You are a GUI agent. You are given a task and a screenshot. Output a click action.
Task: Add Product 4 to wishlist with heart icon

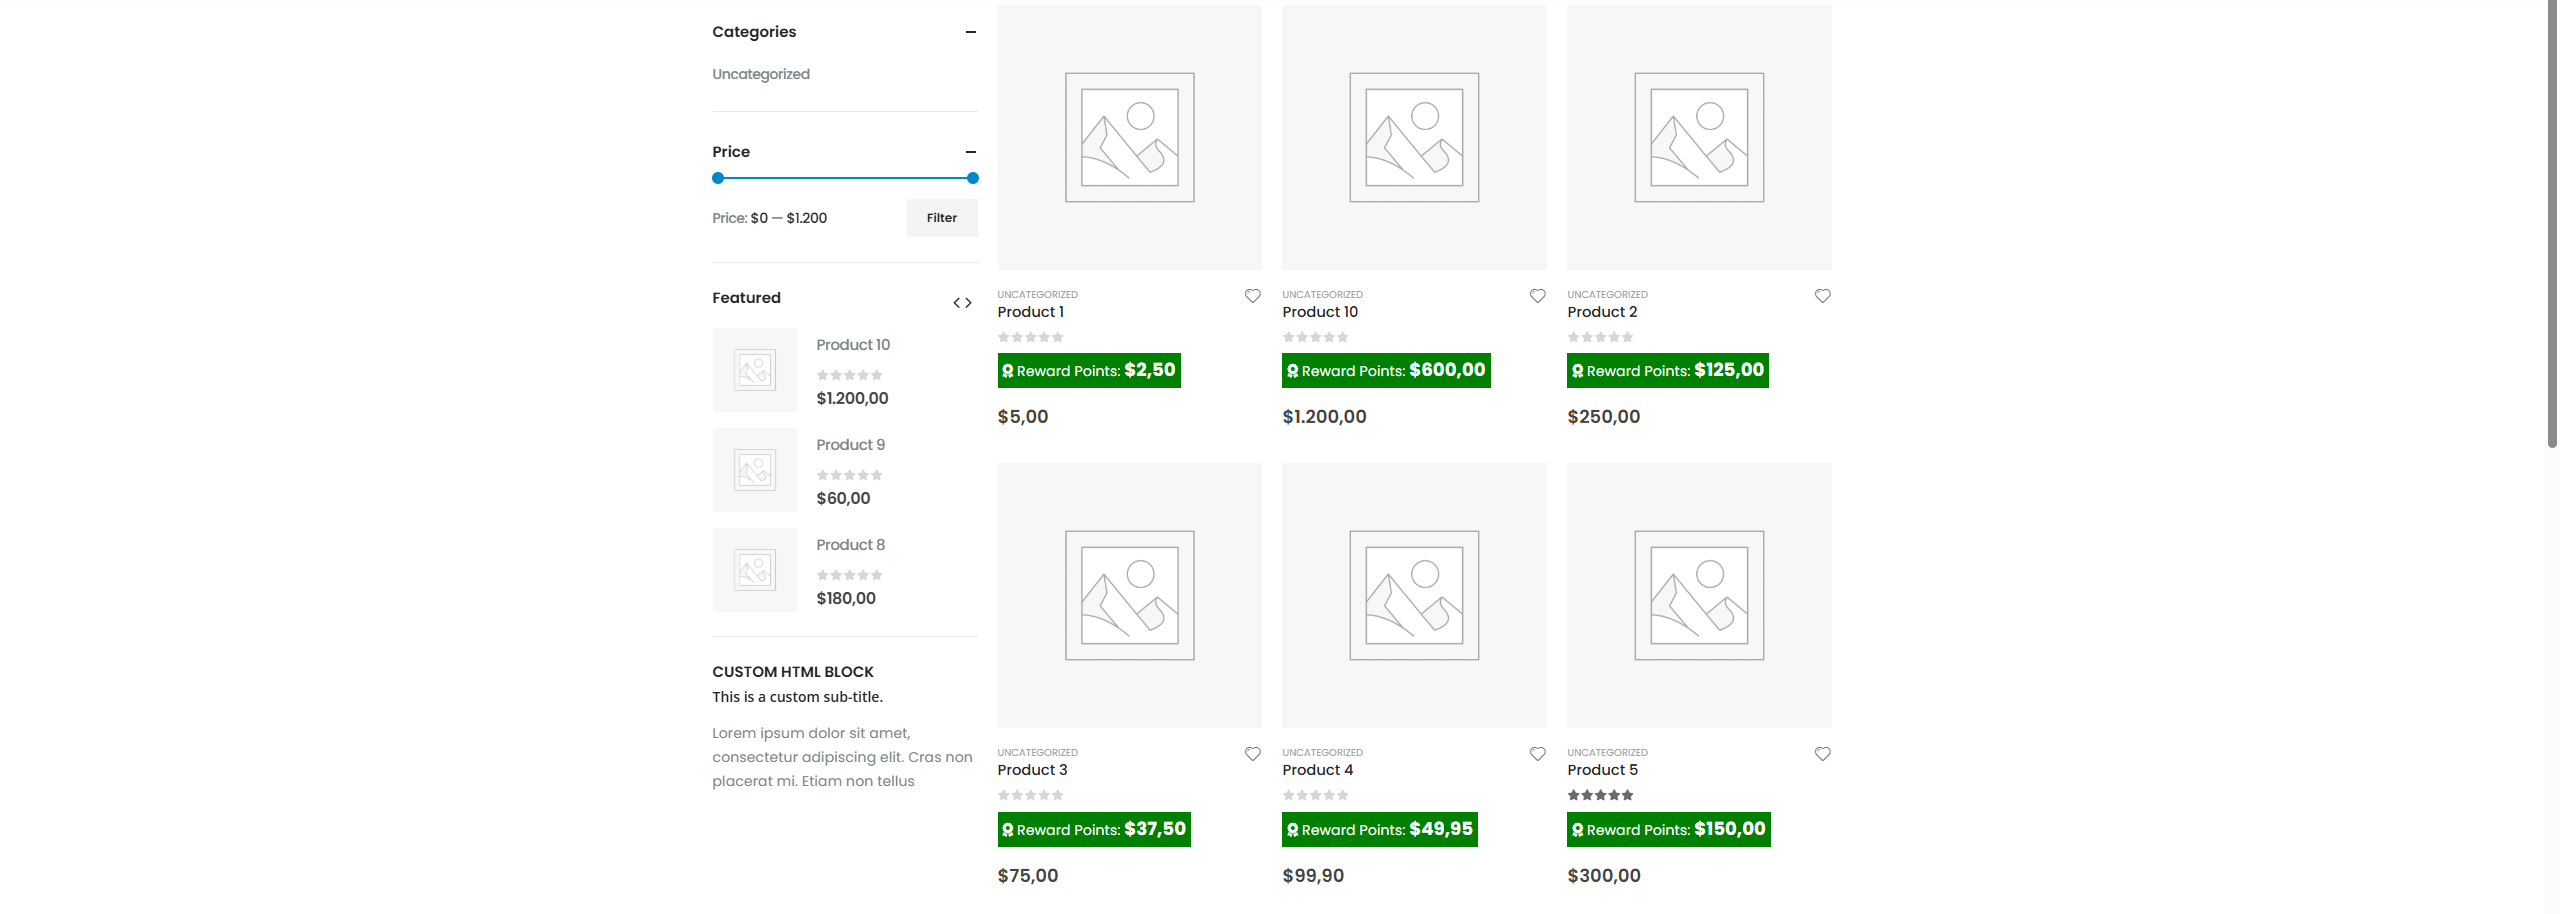point(1537,753)
